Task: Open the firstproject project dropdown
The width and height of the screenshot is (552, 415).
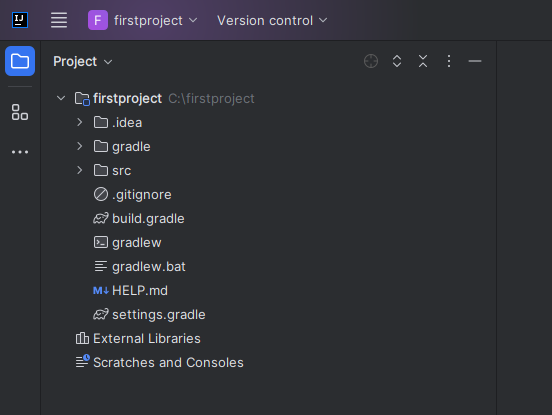Action: point(143,20)
